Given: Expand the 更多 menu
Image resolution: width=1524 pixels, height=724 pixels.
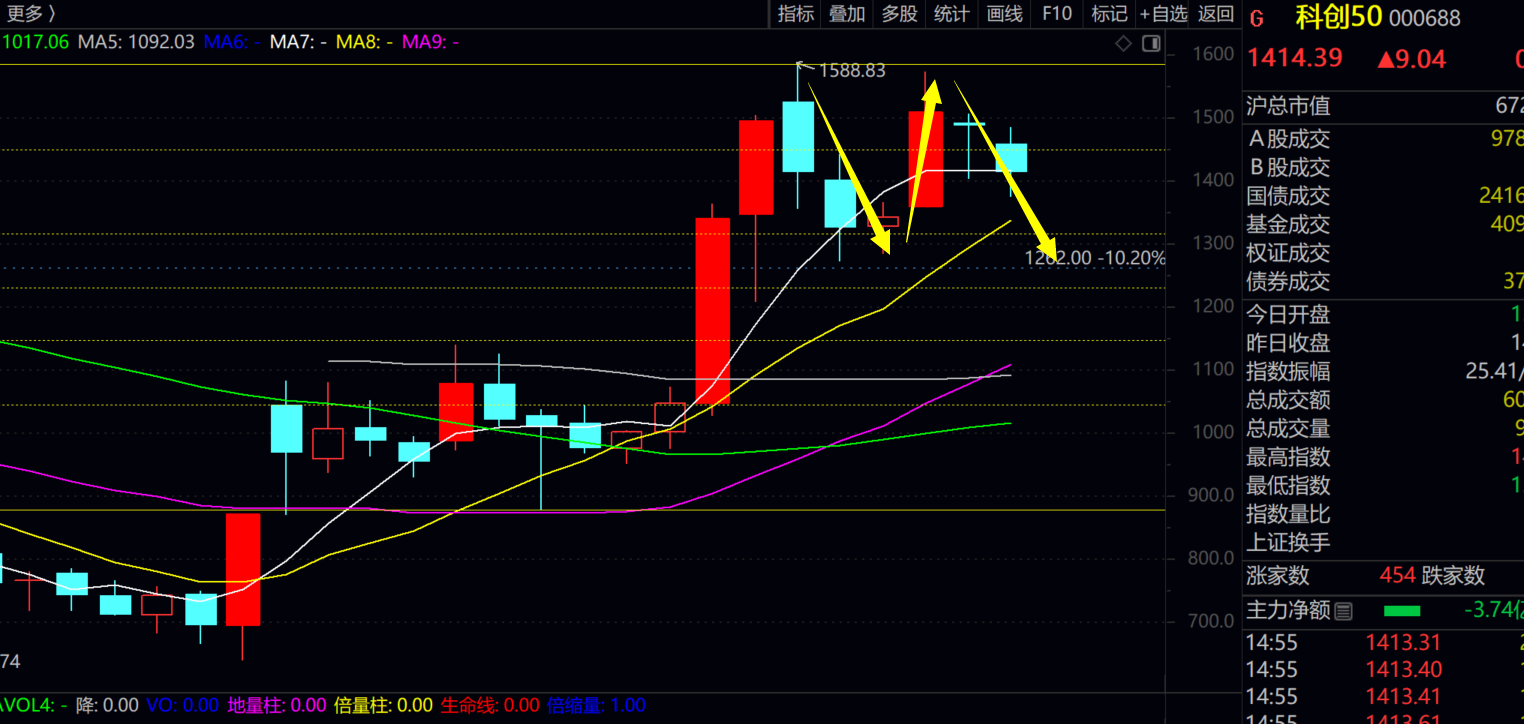Looking at the screenshot, I should pyautogui.click(x=30, y=13).
